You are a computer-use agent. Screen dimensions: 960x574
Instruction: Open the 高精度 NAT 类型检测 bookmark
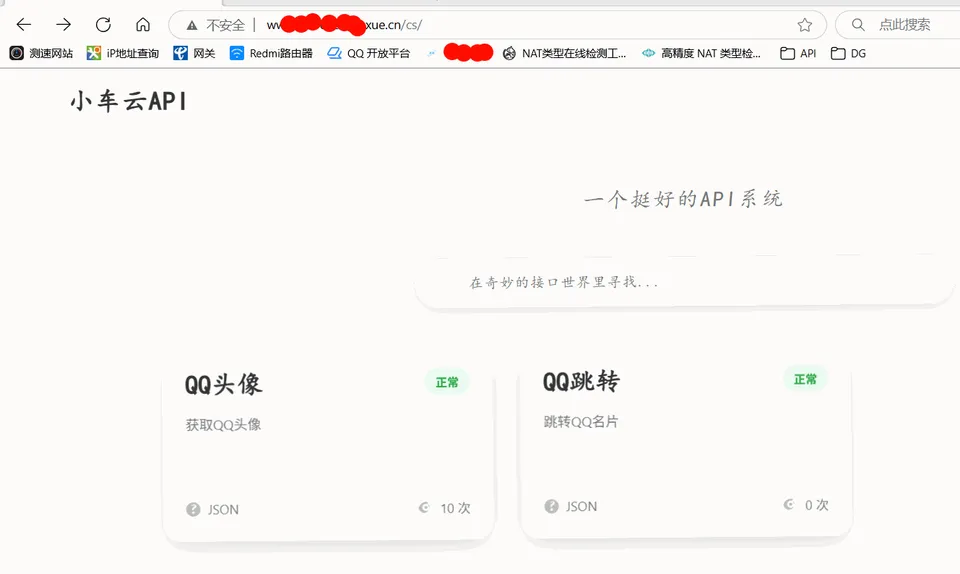click(x=701, y=53)
